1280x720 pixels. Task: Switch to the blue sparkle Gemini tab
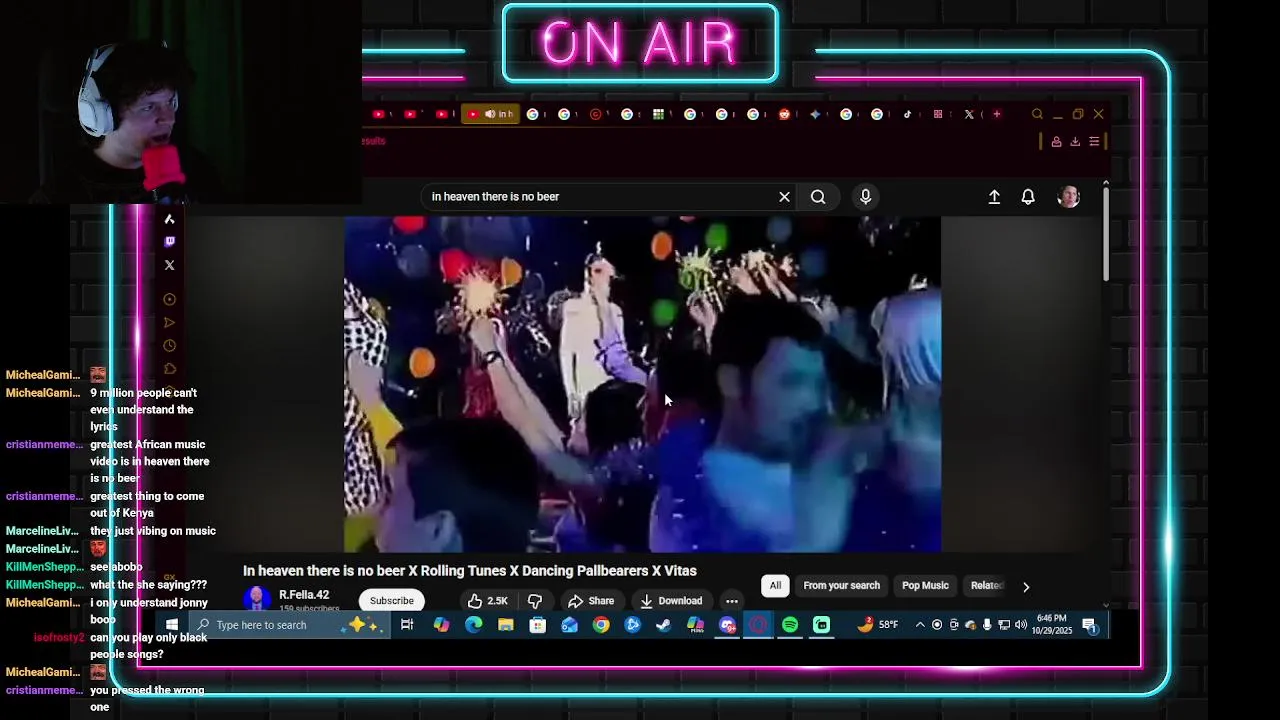815,114
